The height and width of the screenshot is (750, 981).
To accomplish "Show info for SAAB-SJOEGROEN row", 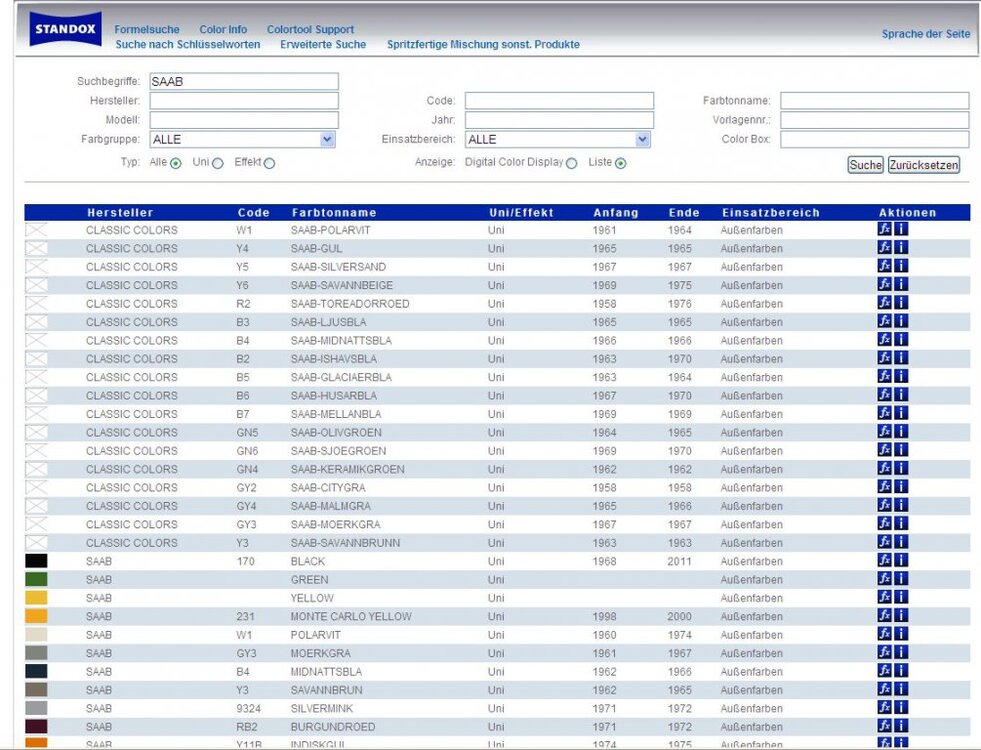I will [900, 450].
